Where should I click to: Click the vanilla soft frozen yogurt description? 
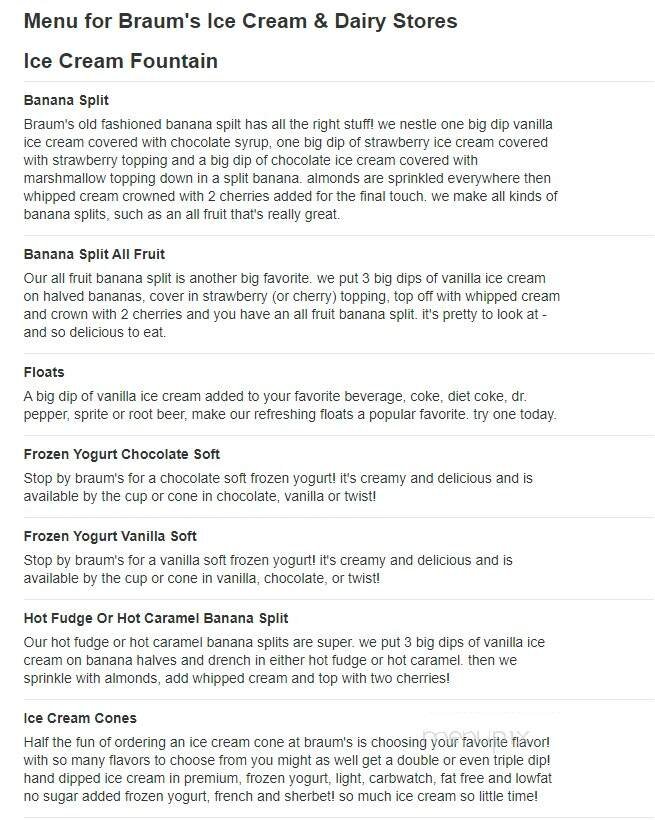(x=270, y=569)
